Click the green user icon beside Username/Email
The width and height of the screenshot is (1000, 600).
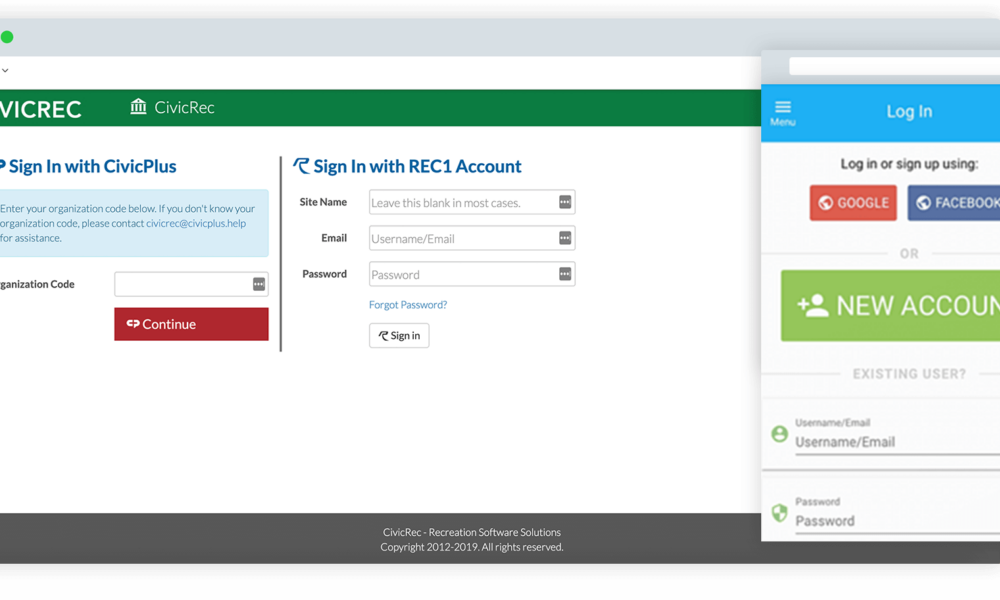pos(779,434)
